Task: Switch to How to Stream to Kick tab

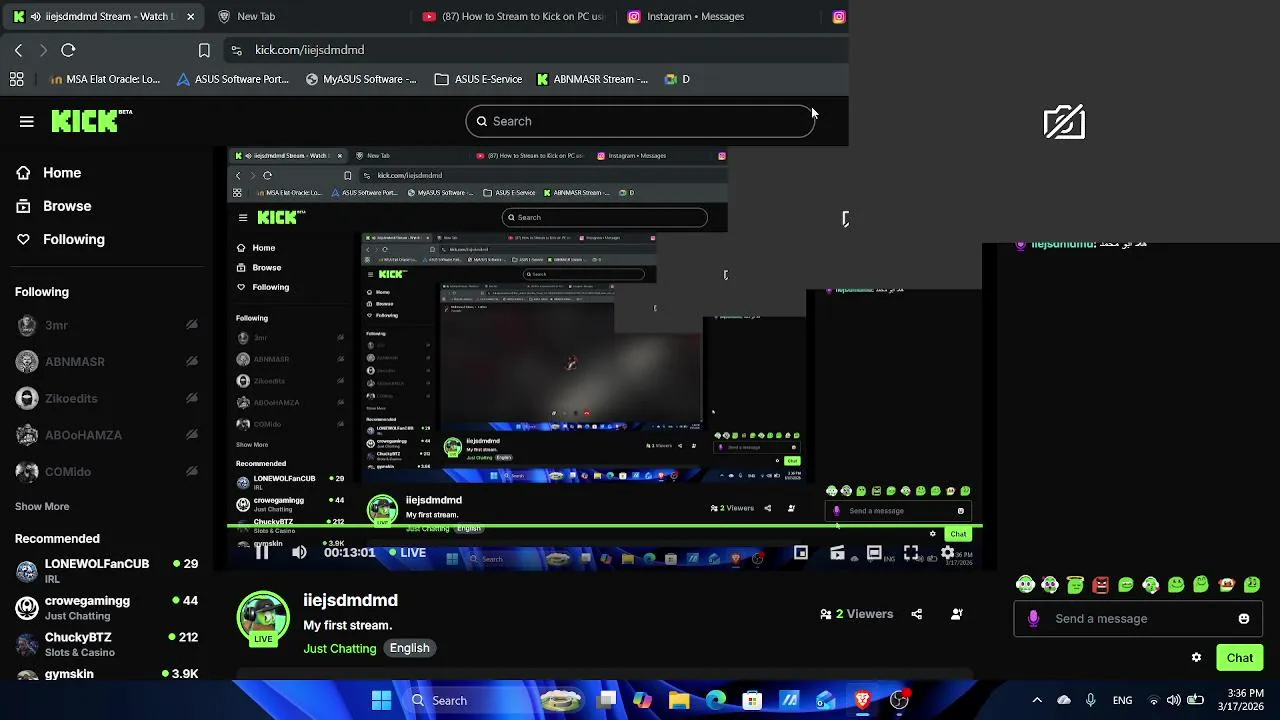Action: coord(513,16)
